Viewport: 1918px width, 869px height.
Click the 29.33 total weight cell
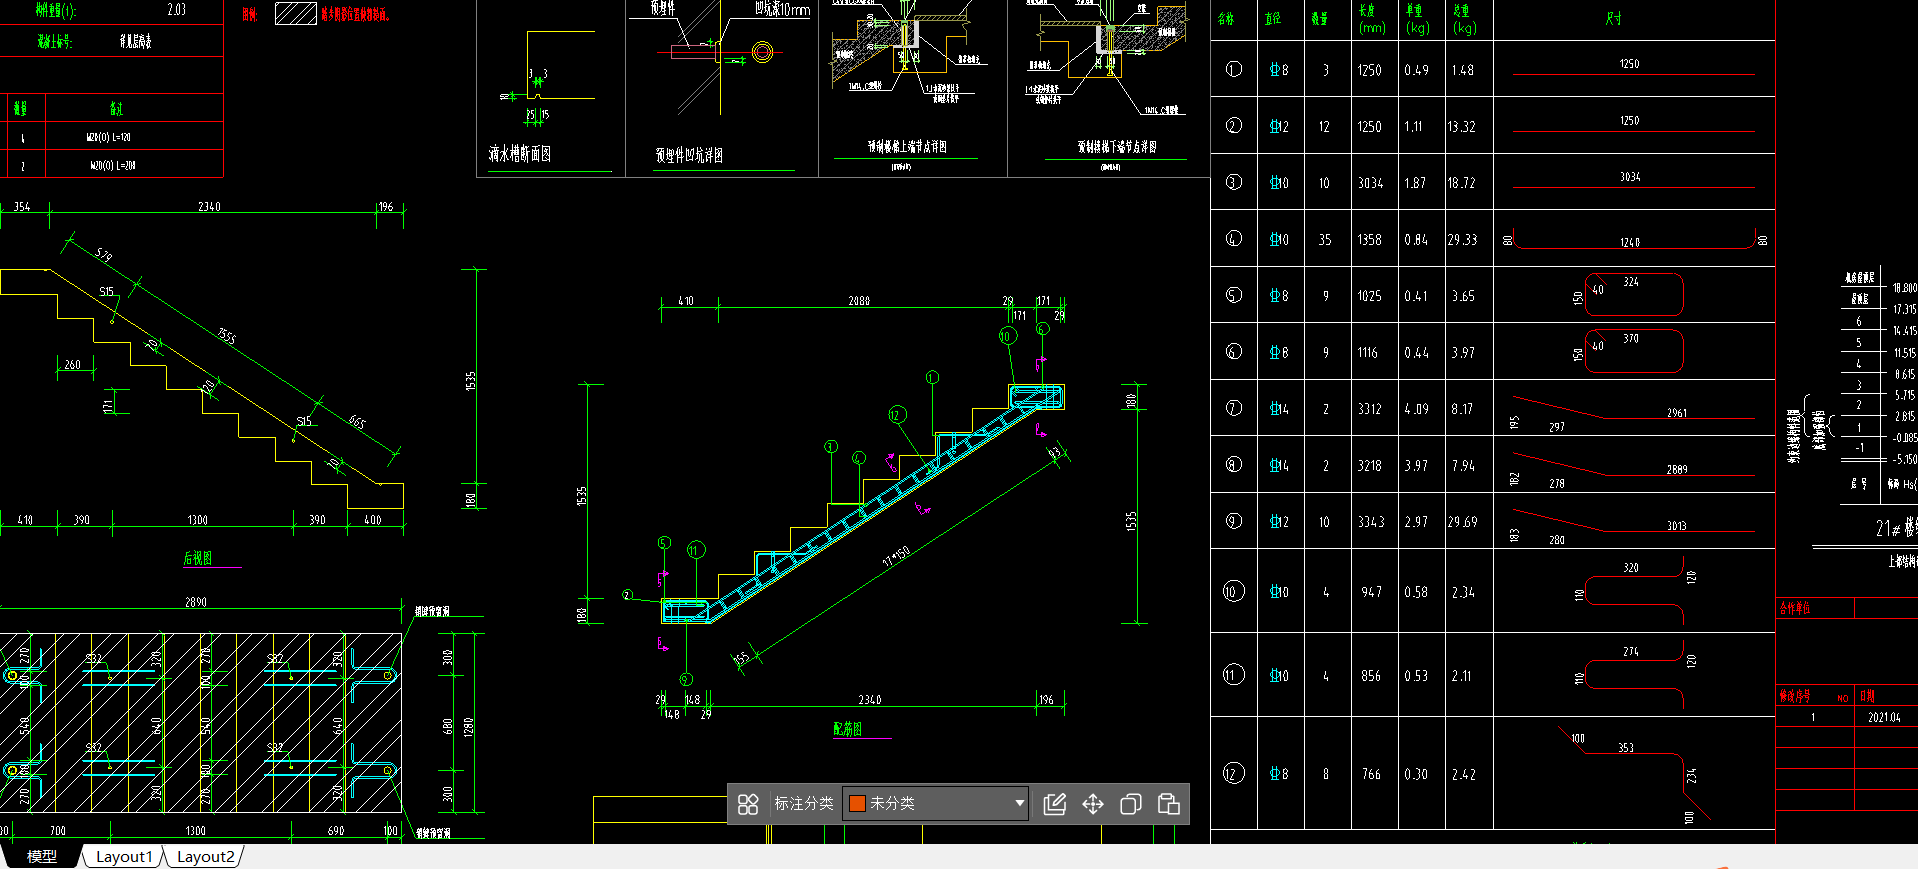click(x=1462, y=240)
